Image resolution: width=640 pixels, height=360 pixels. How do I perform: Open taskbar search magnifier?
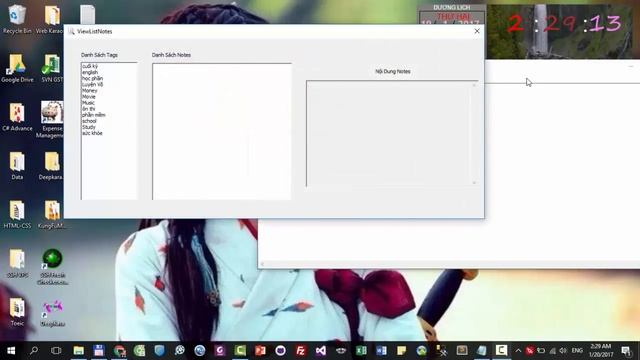34,351
